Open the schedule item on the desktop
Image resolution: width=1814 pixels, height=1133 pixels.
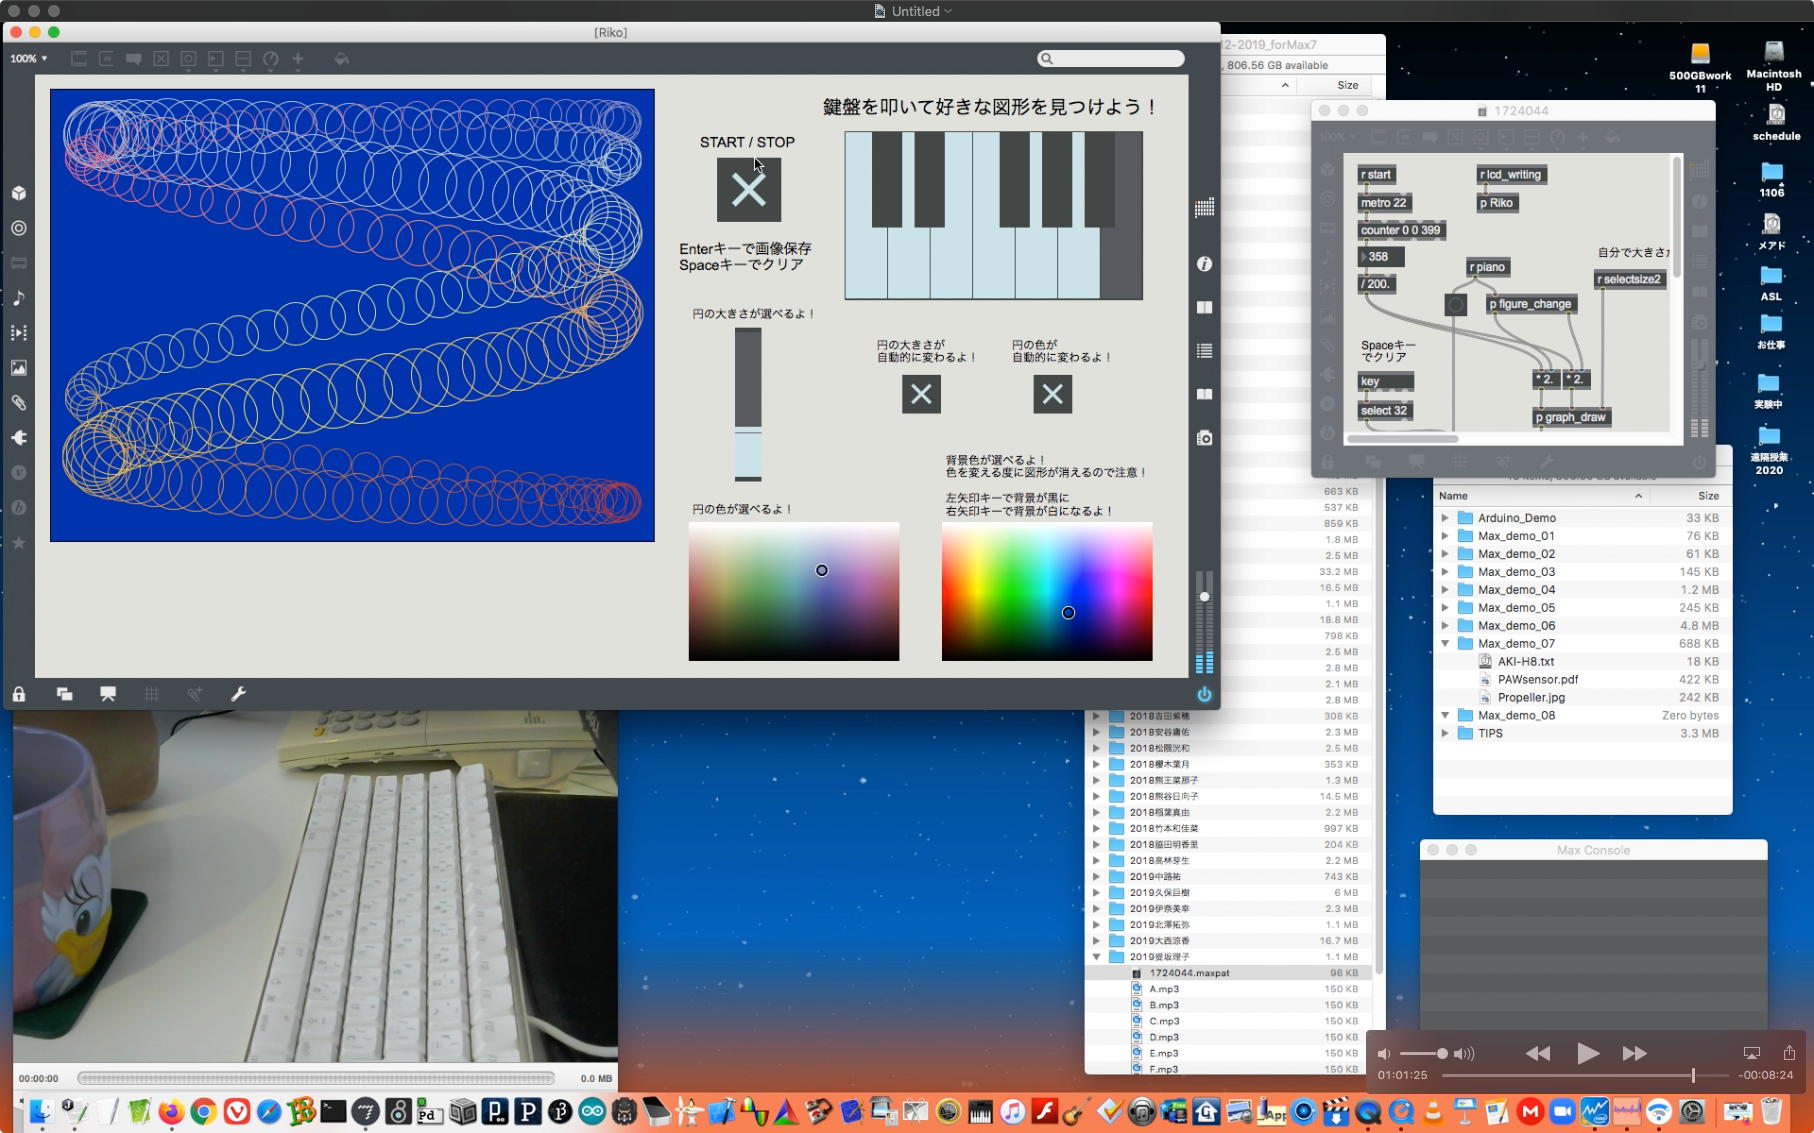pos(1776,122)
